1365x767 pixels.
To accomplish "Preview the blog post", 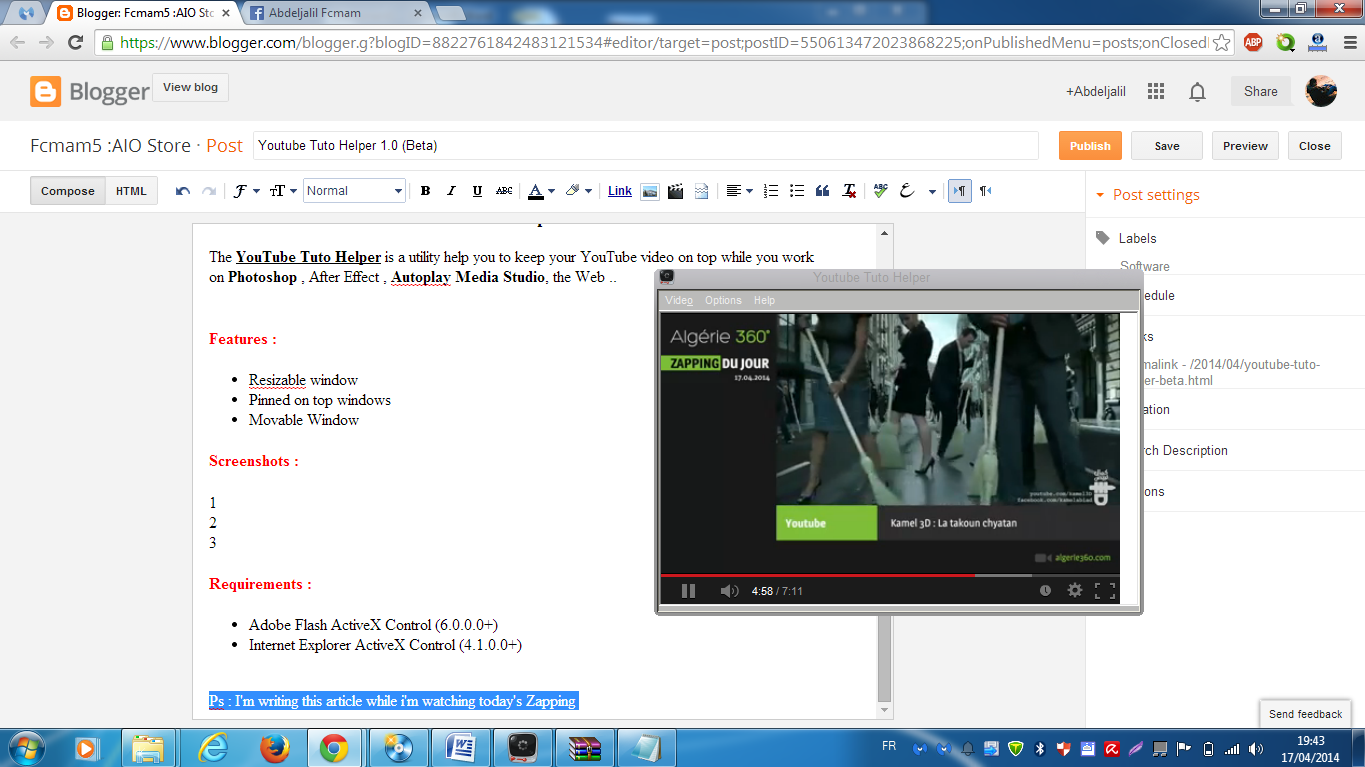I will [x=1245, y=146].
